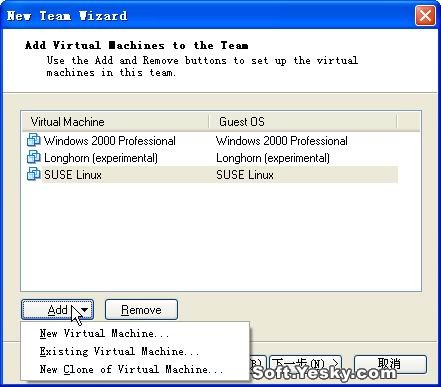
Task: Click empty area of virtual machine list
Action: click(x=221, y=237)
